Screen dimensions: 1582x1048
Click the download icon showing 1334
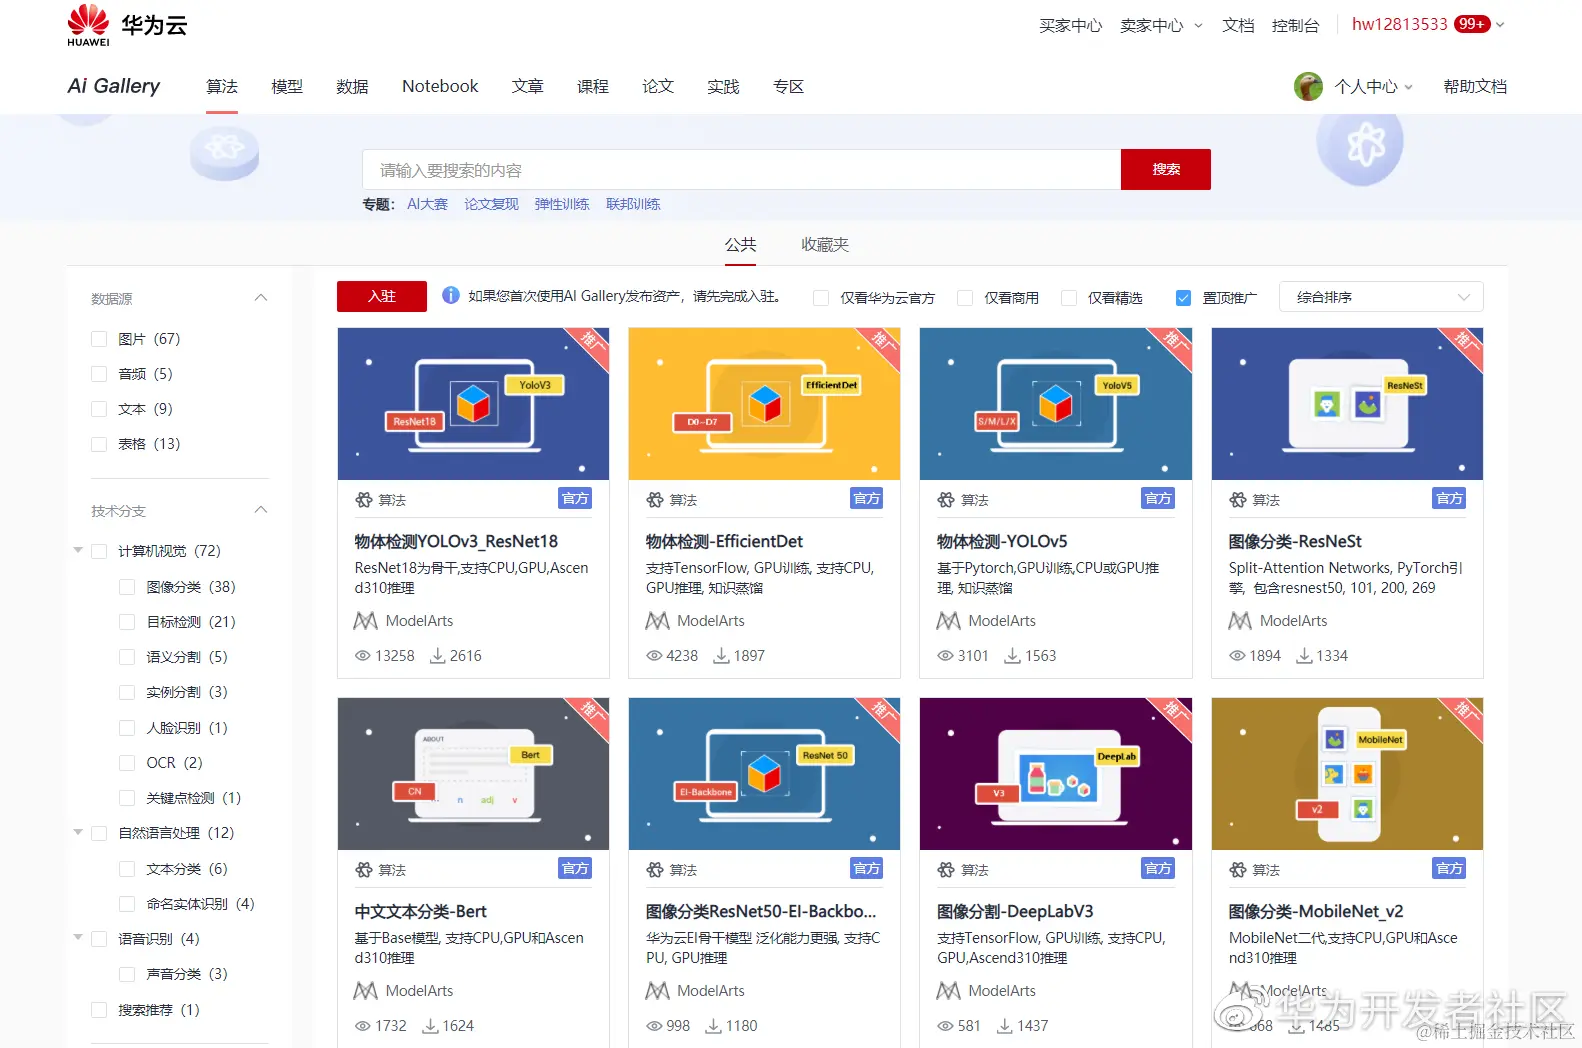coord(1304,656)
